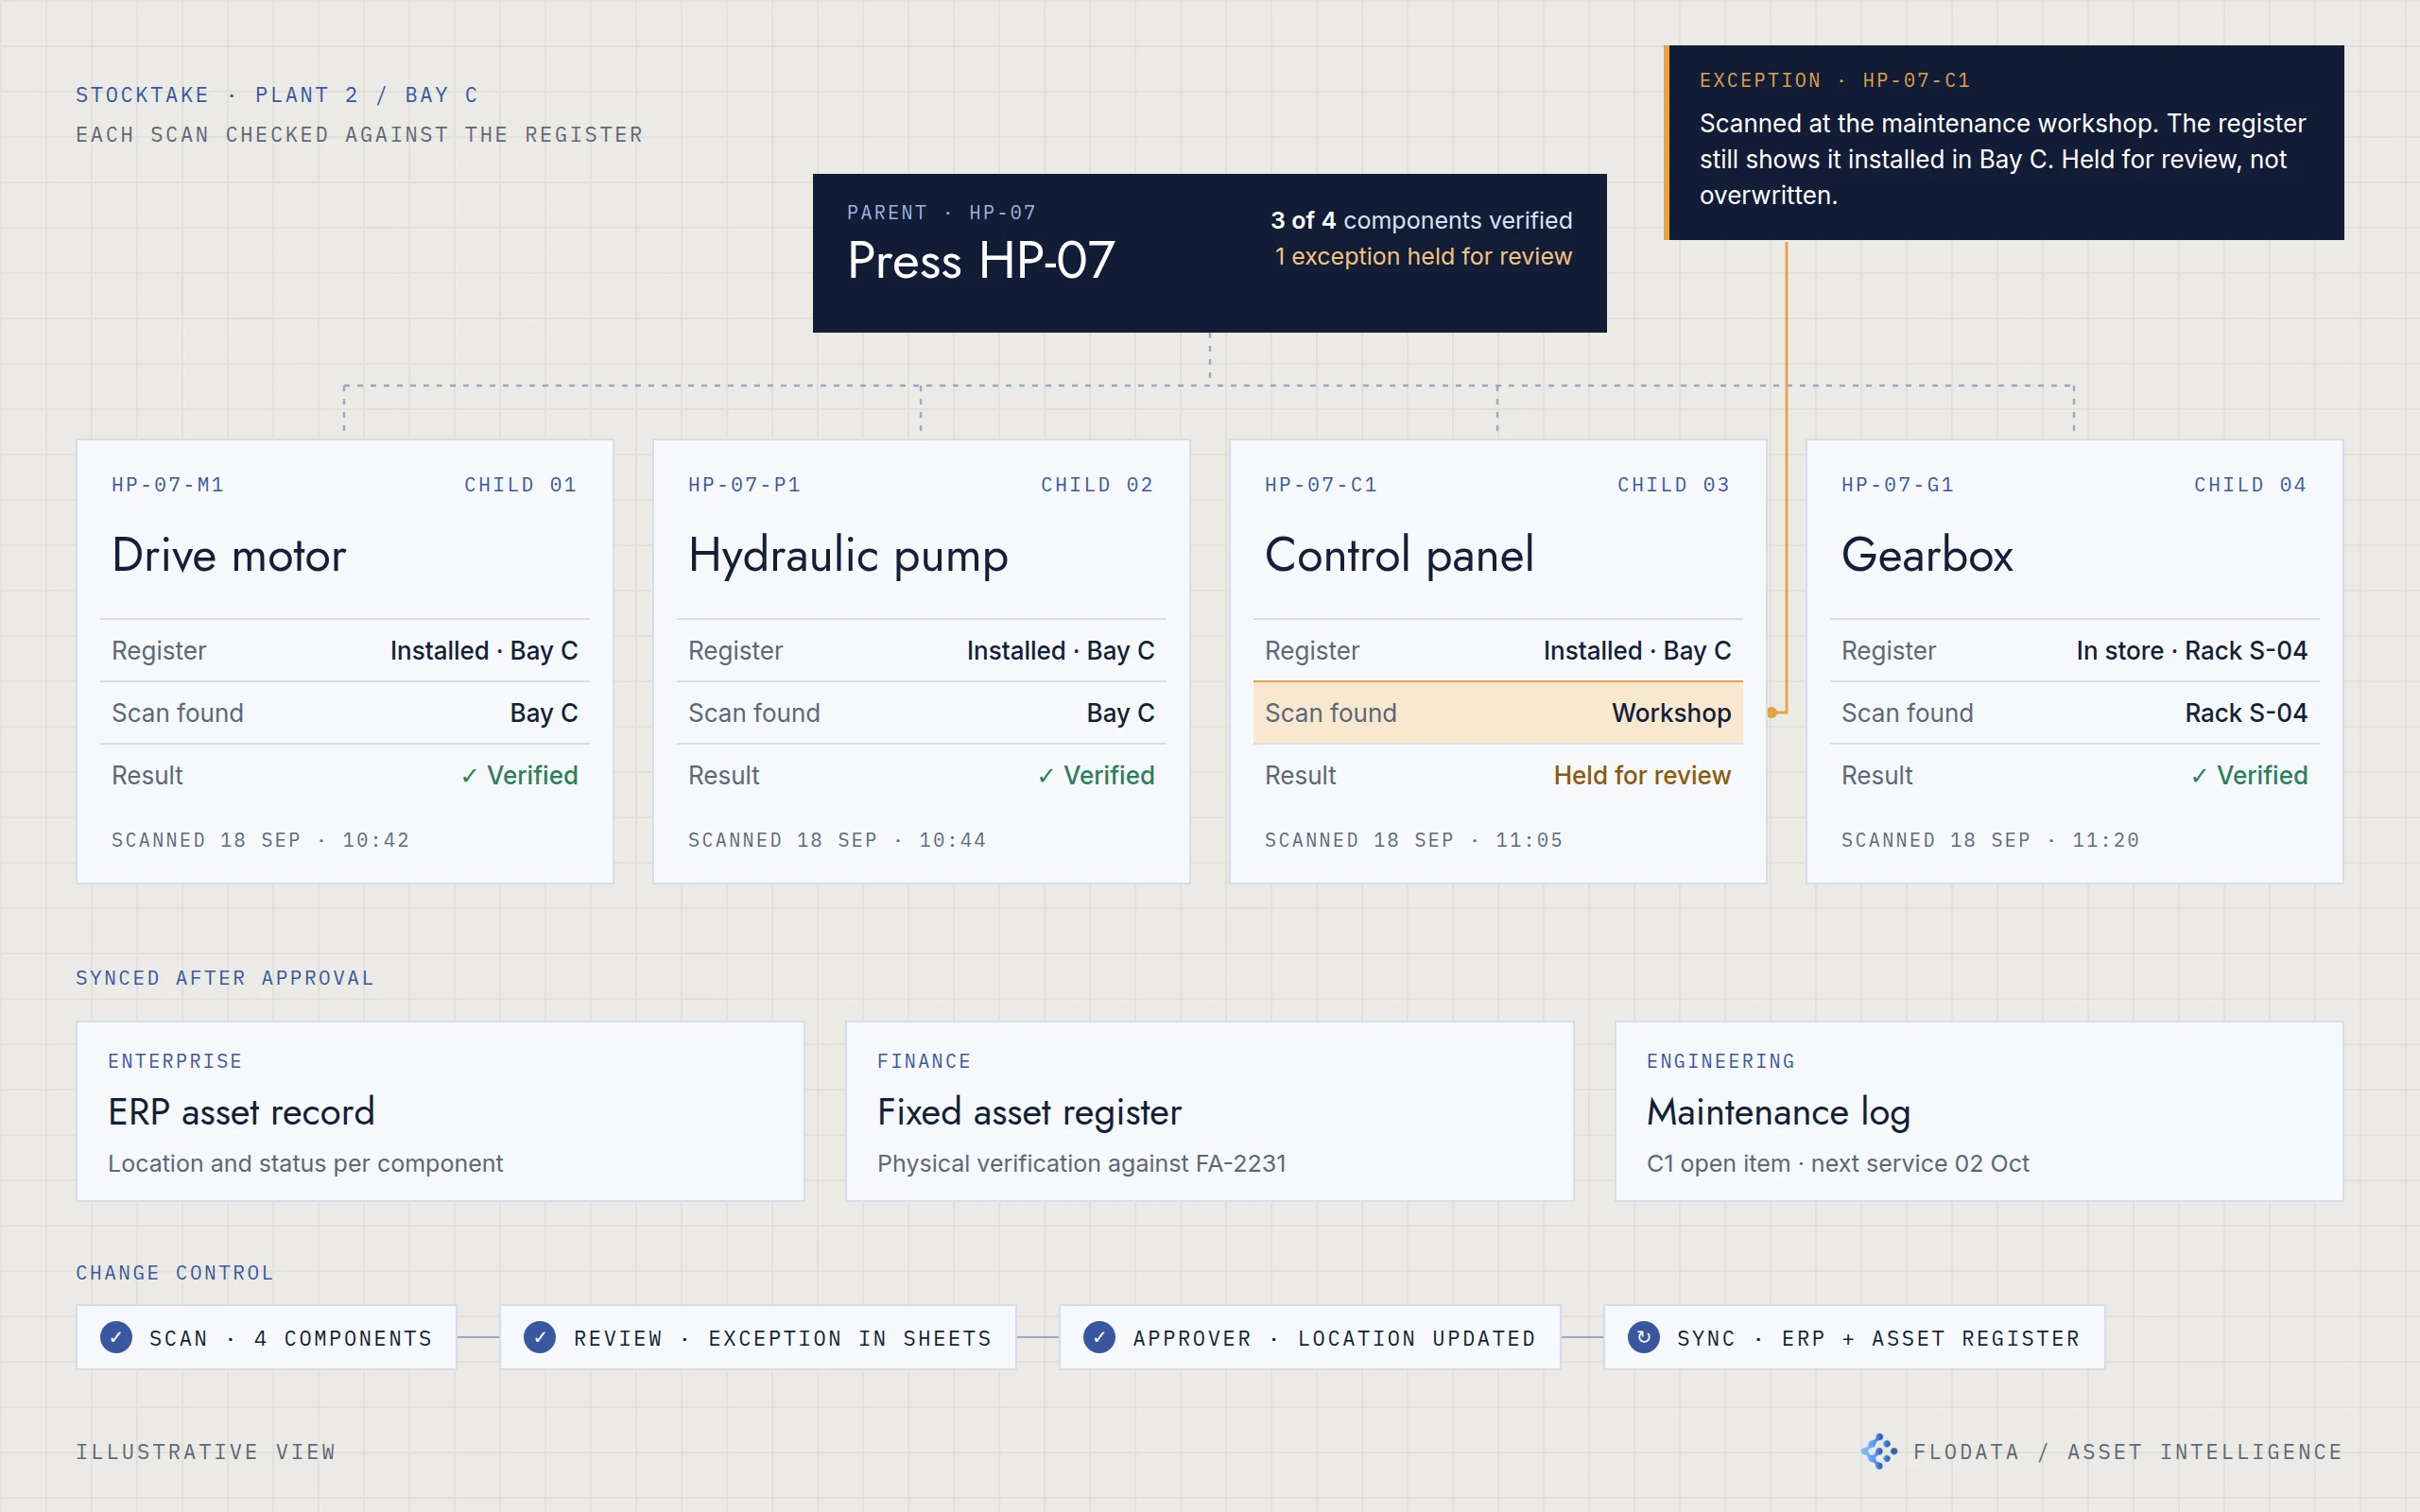Click the HP-07-P1 asset code
The width and height of the screenshot is (2420, 1512).
coord(744,485)
